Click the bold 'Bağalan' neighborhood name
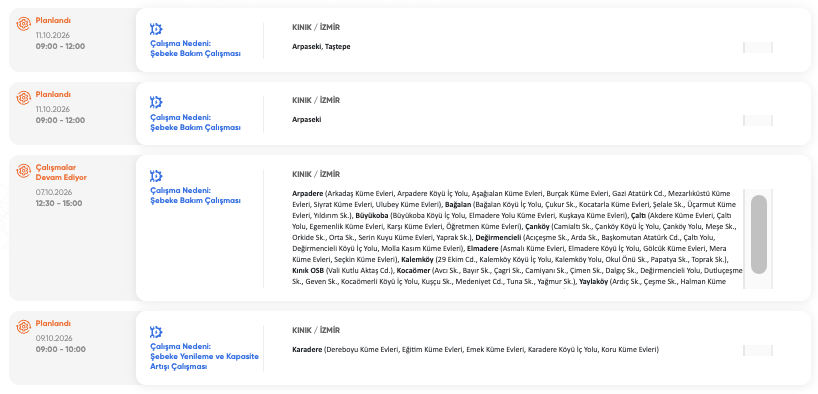This screenshot has height=394, width=818. [x=458, y=204]
